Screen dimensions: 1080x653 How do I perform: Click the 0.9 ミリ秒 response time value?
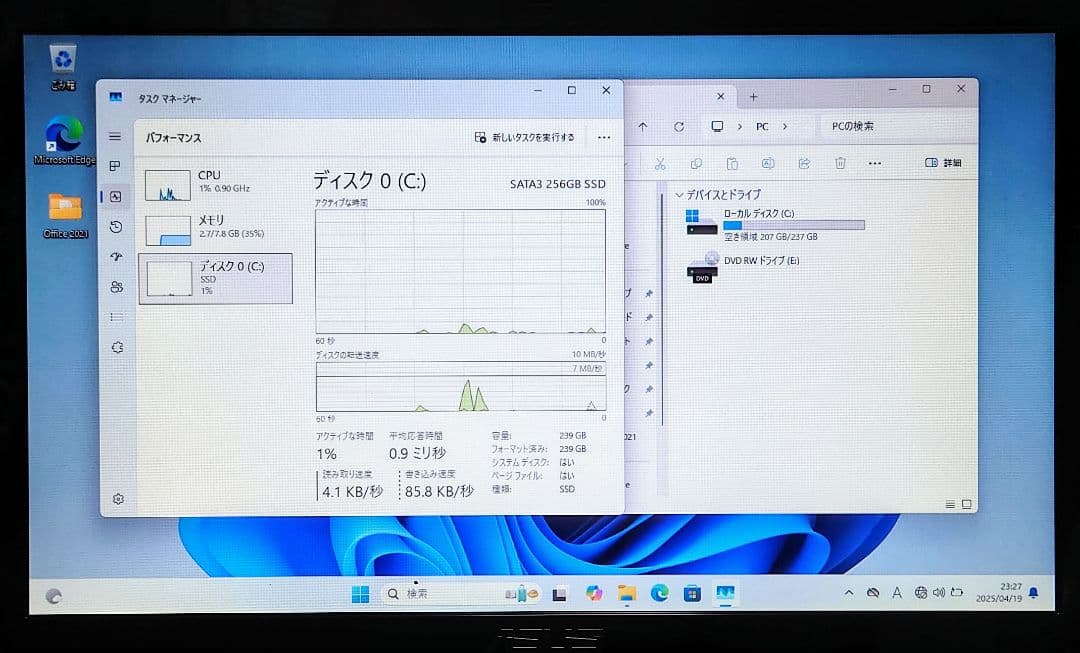tap(417, 453)
